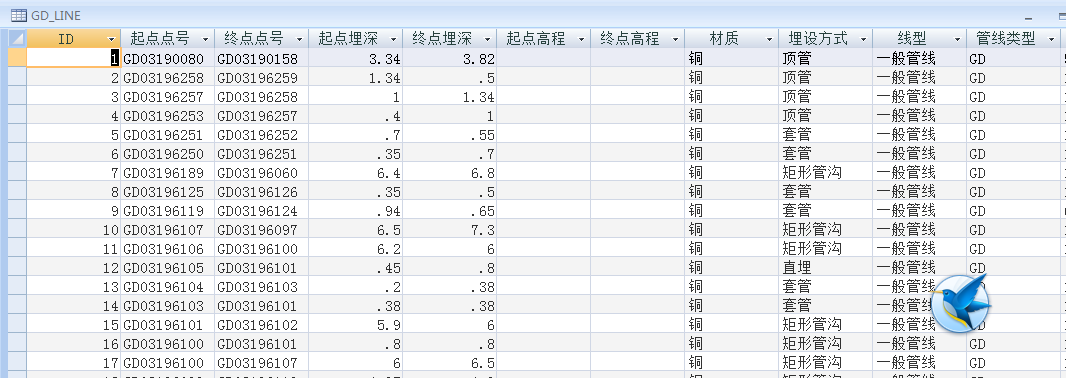
Task: Click the 起点埋深 cell showing 6.5
Action: [356, 229]
